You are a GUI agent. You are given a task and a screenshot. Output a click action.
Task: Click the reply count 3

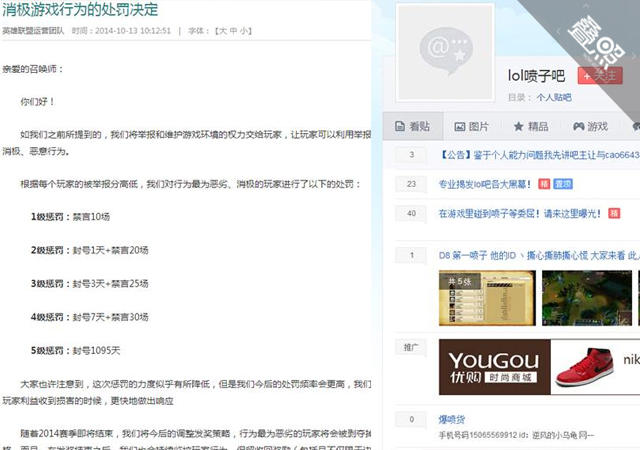point(411,155)
